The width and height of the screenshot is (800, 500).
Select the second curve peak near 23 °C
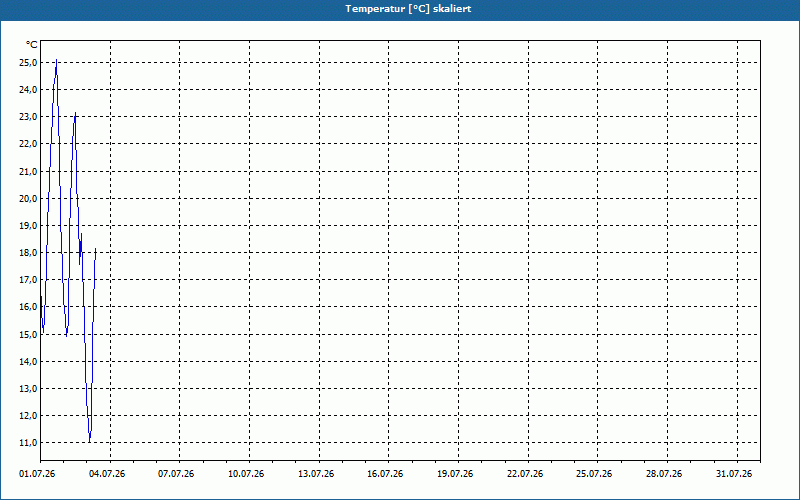(x=76, y=113)
